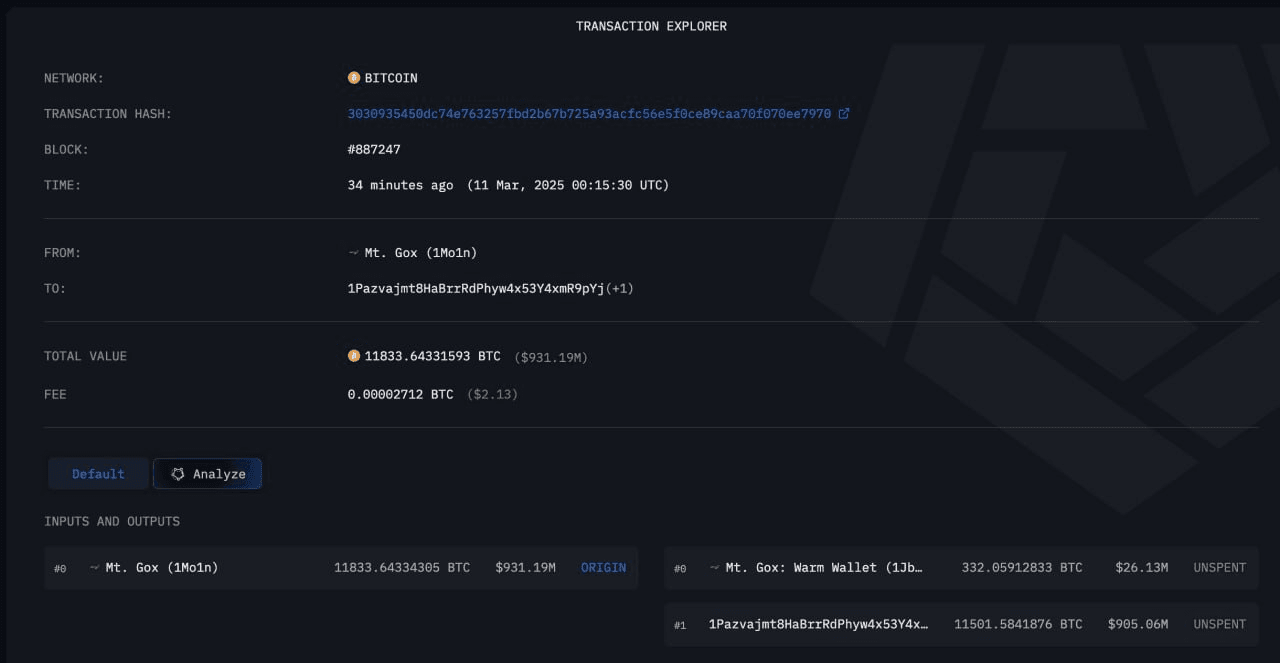This screenshot has height=663, width=1280.
Task: Open the Mt. Gox (1Mo1n) sender link
Action: [420, 253]
